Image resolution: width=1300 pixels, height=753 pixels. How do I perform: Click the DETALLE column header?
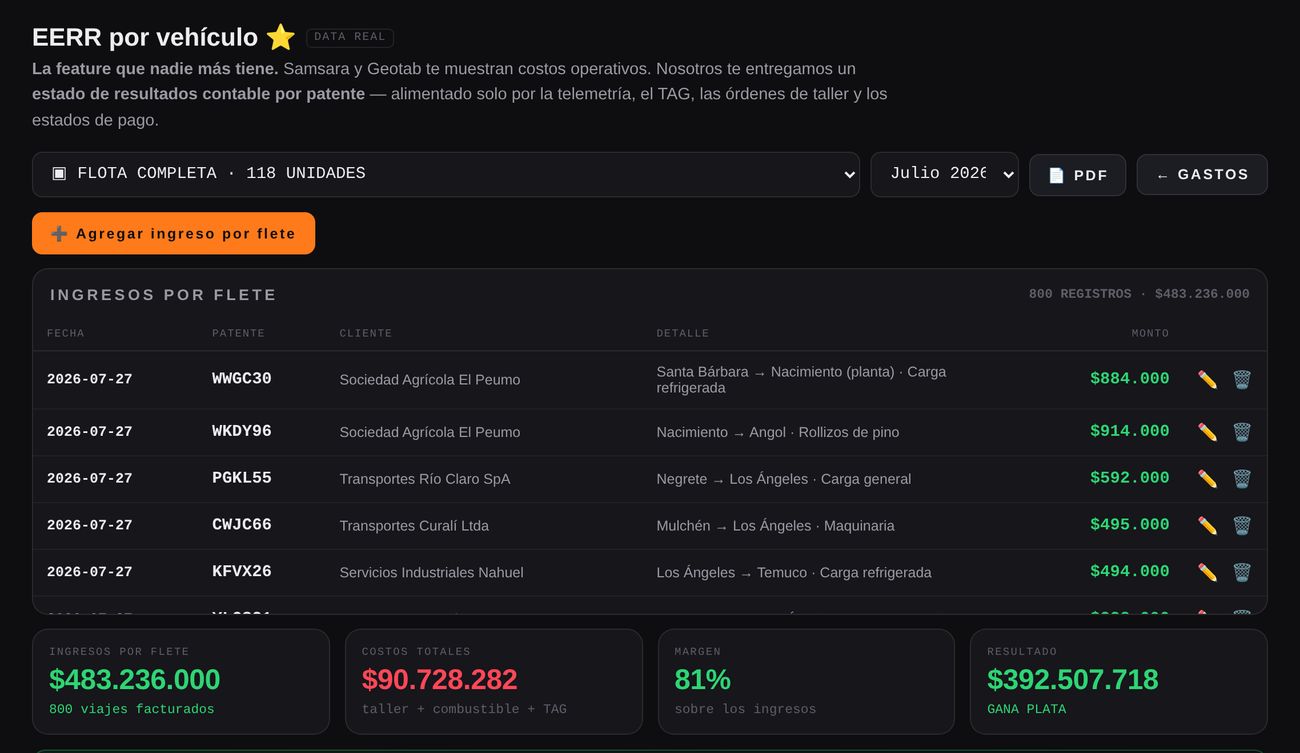coord(683,333)
